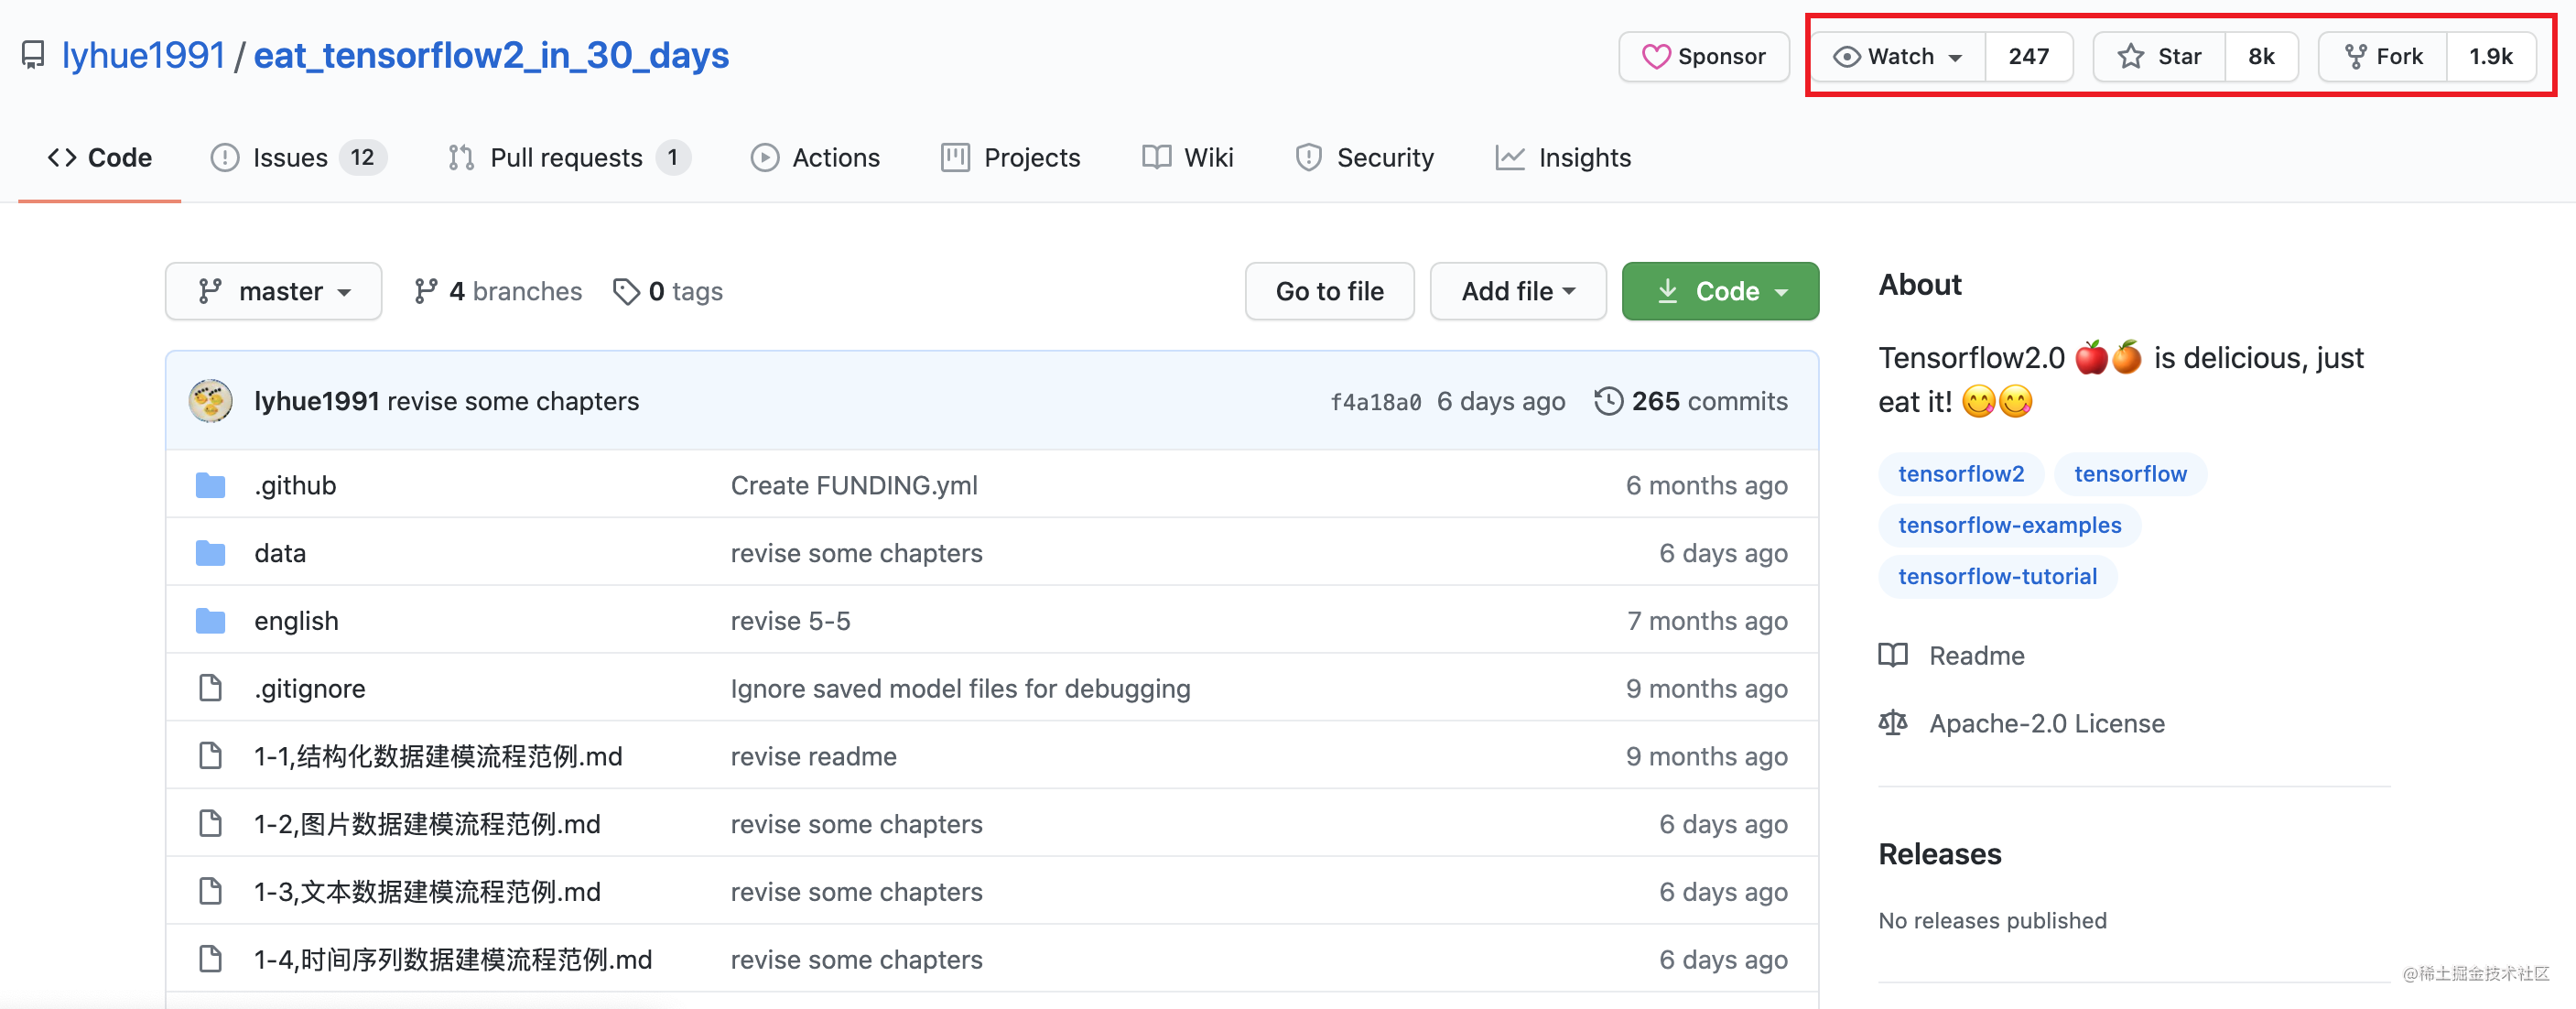Open the Releases heading link

coord(1939,854)
